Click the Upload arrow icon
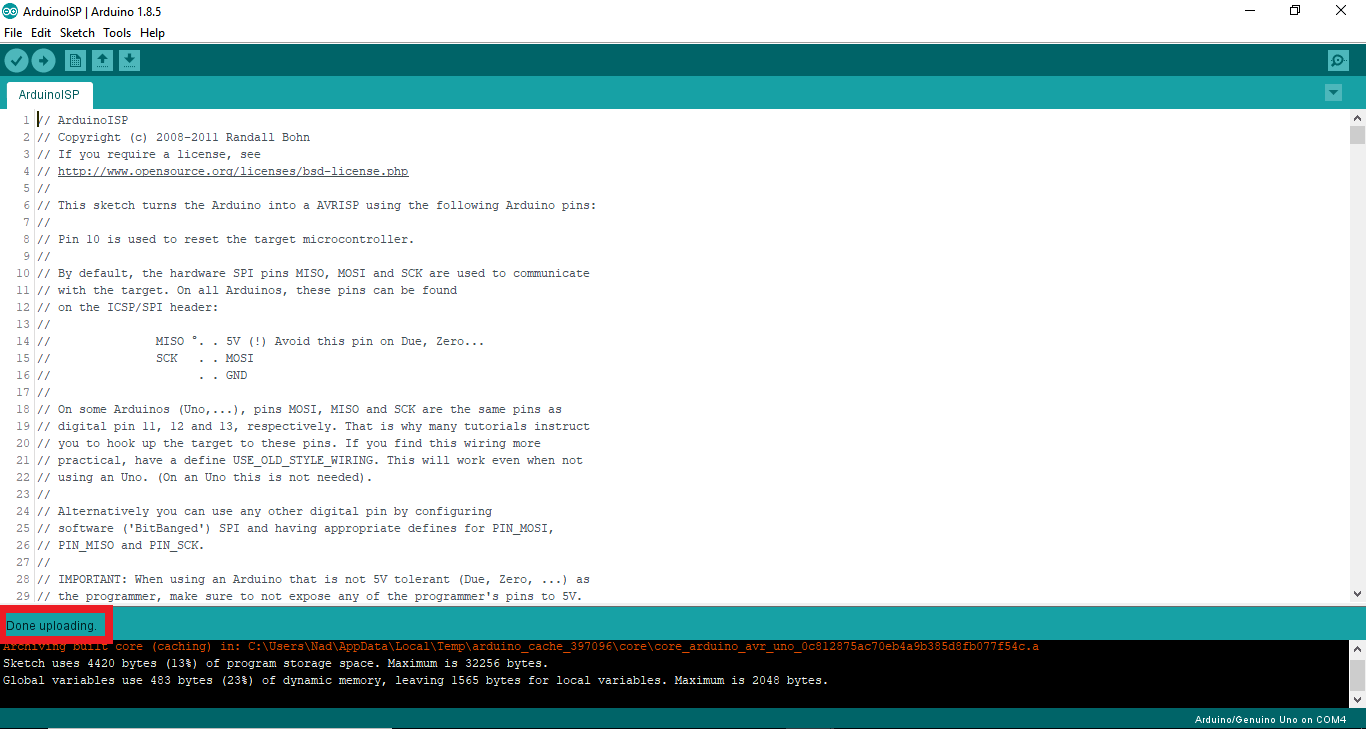 pyautogui.click(x=43, y=61)
